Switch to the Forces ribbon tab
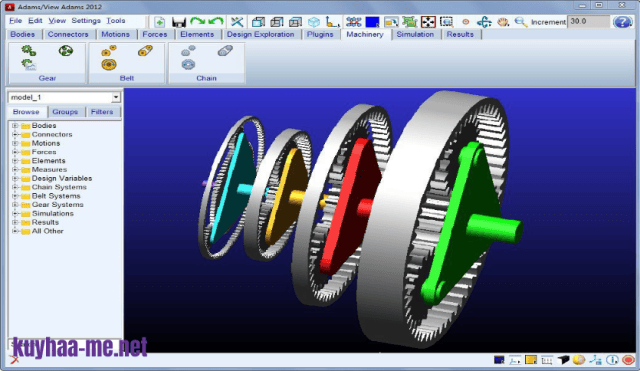Image resolution: width=640 pixels, height=371 pixels. pos(155,35)
